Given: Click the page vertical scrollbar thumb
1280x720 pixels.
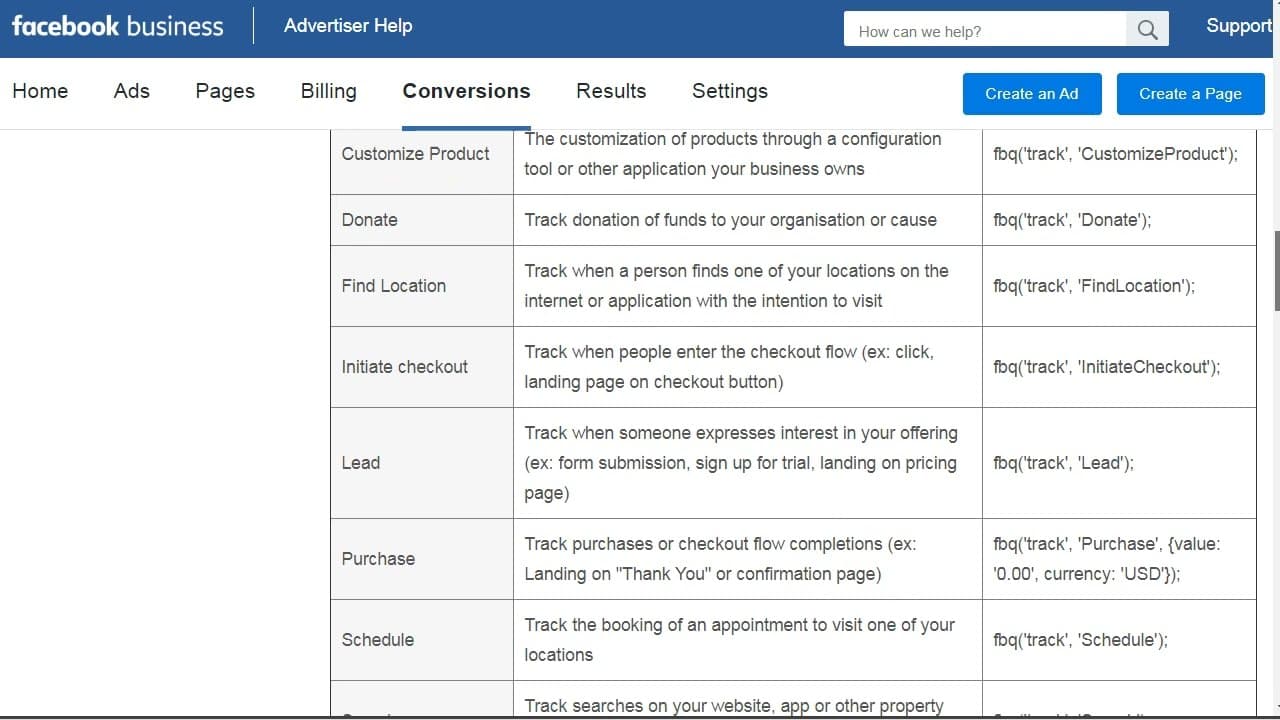Looking at the screenshot, I should pyautogui.click(x=1276, y=270).
